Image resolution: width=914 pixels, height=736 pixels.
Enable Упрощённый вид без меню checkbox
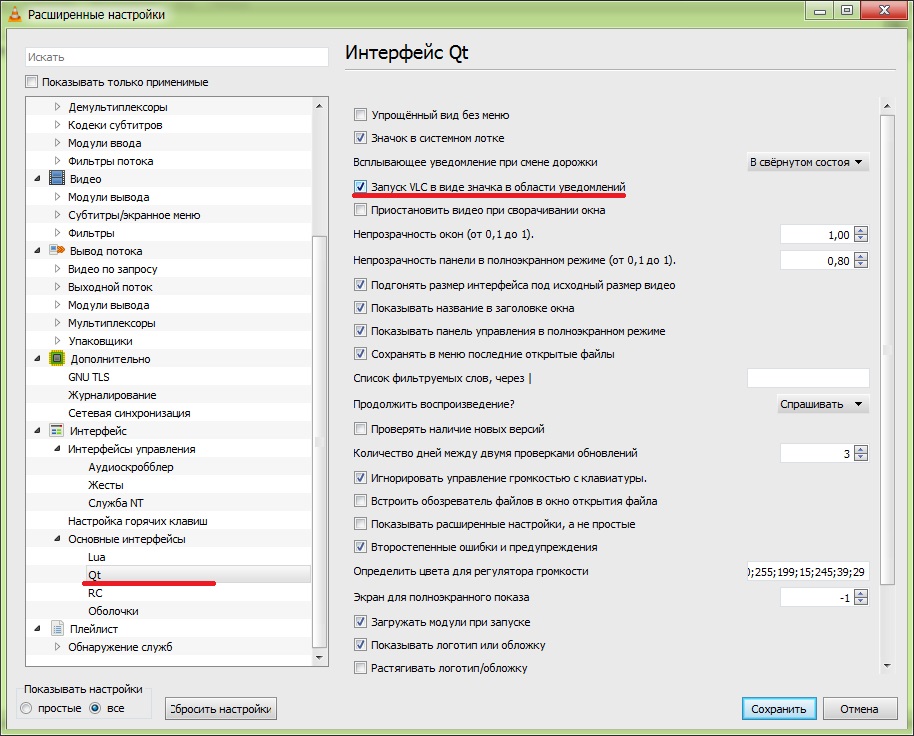pyautogui.click(x=360, y=115)
